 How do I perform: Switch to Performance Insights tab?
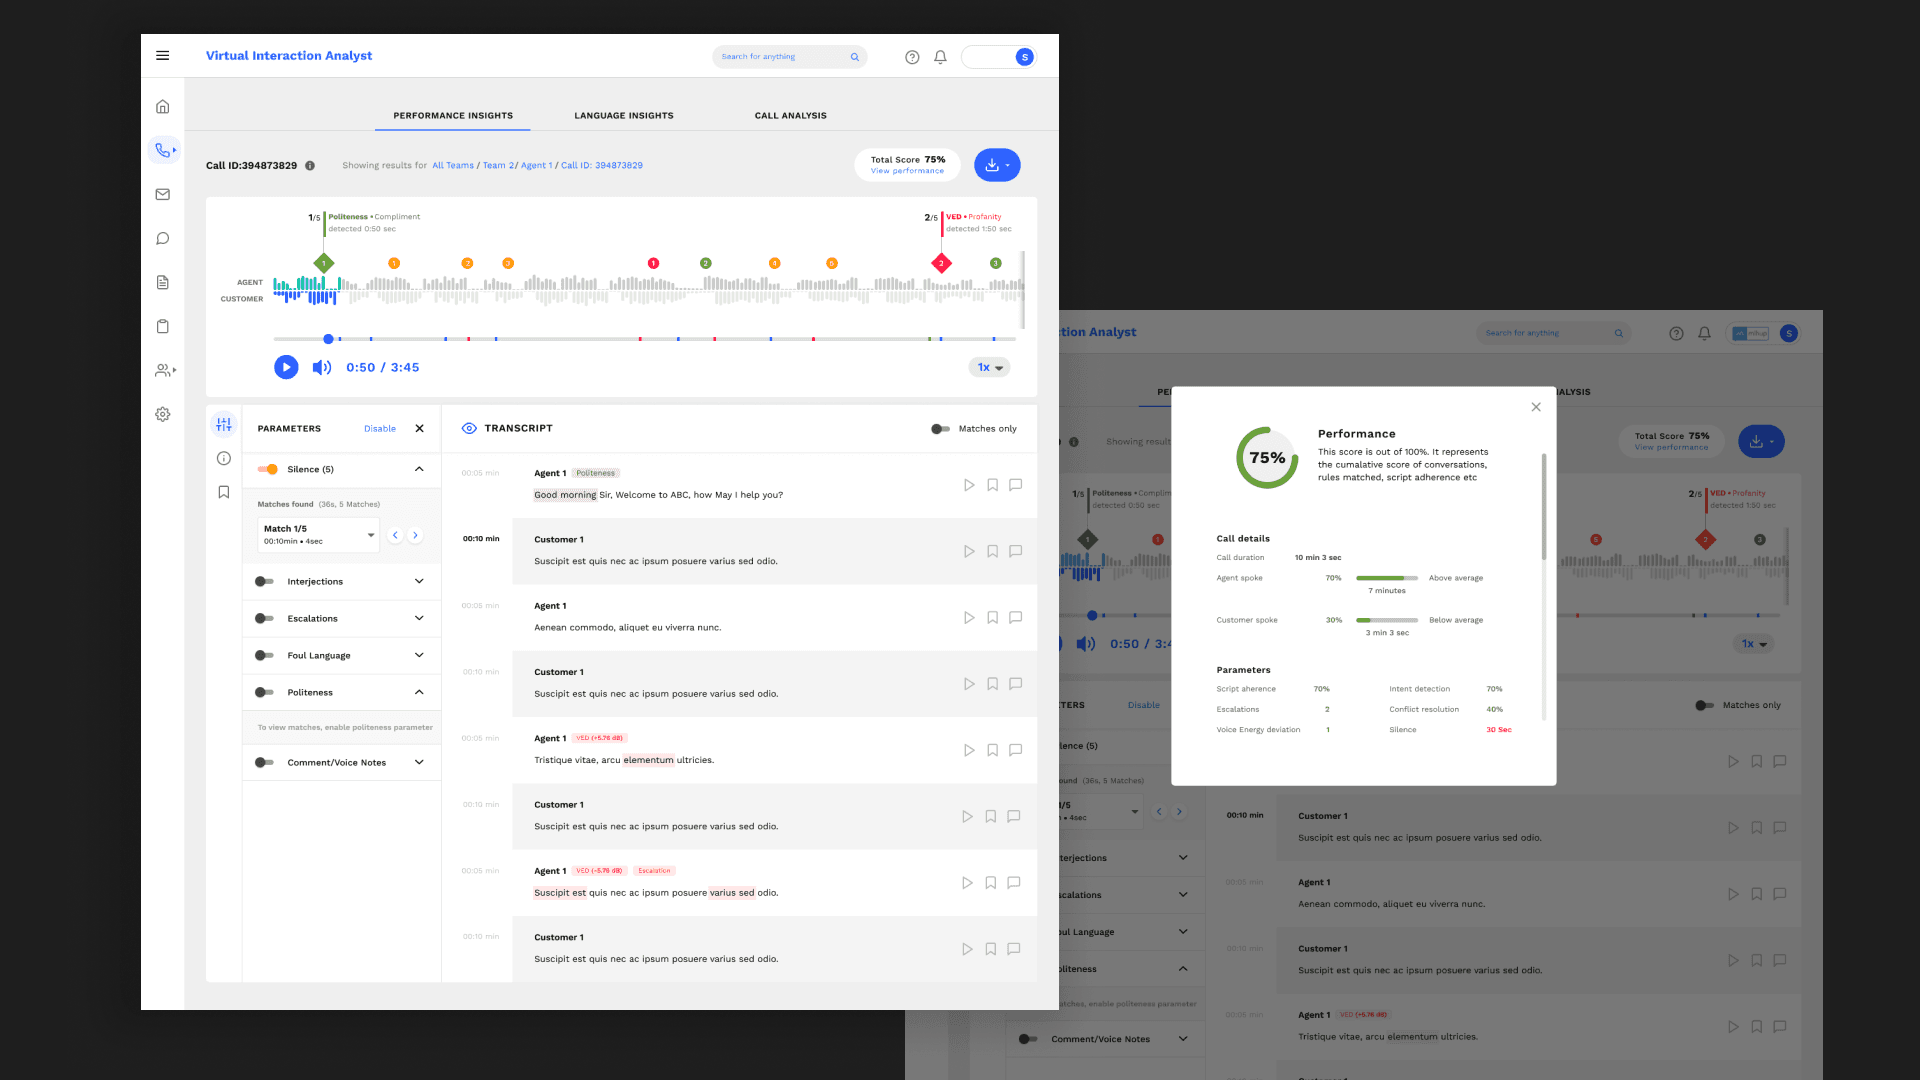pyautogui.click(x=453, y=116)
